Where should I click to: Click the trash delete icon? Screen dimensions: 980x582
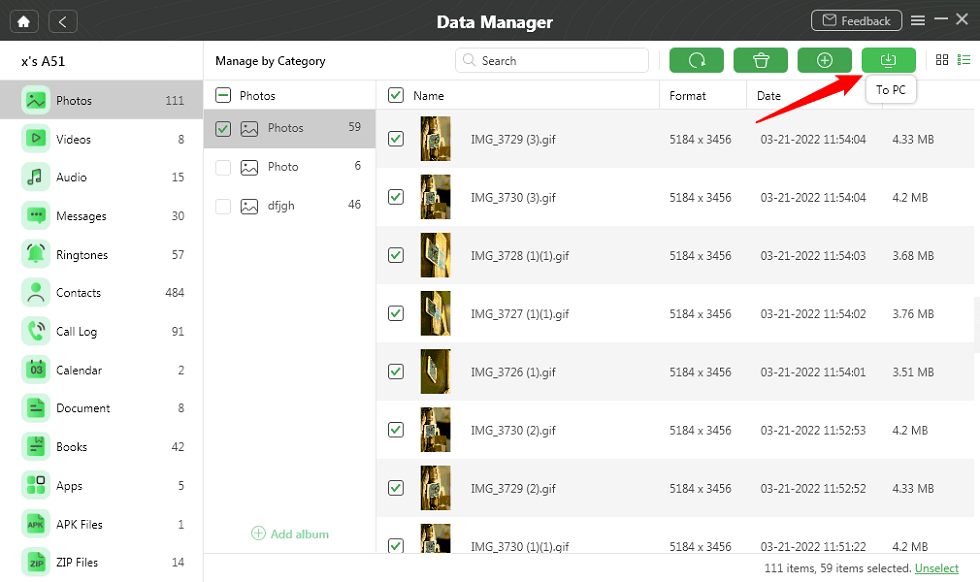[760, 60]
